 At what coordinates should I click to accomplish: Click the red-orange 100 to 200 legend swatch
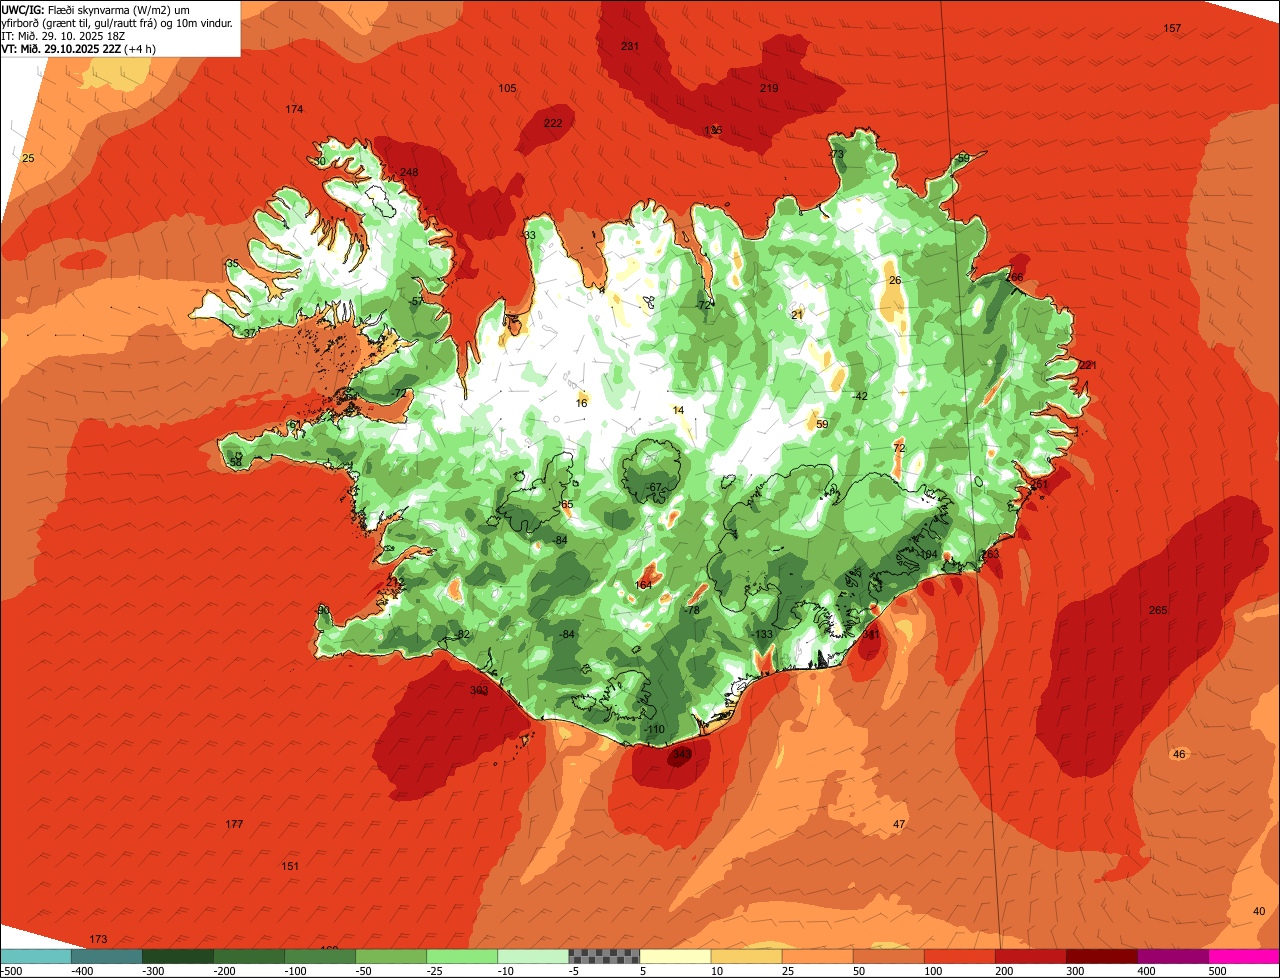pyautogui.click(x=960, y=956)
